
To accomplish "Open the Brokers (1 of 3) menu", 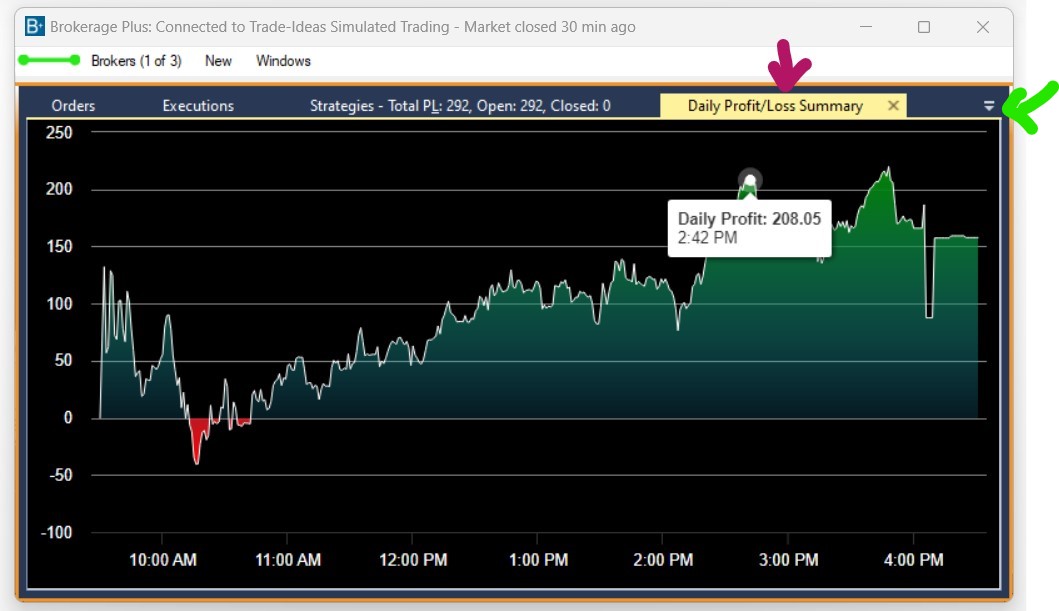I will pos(136,61).
